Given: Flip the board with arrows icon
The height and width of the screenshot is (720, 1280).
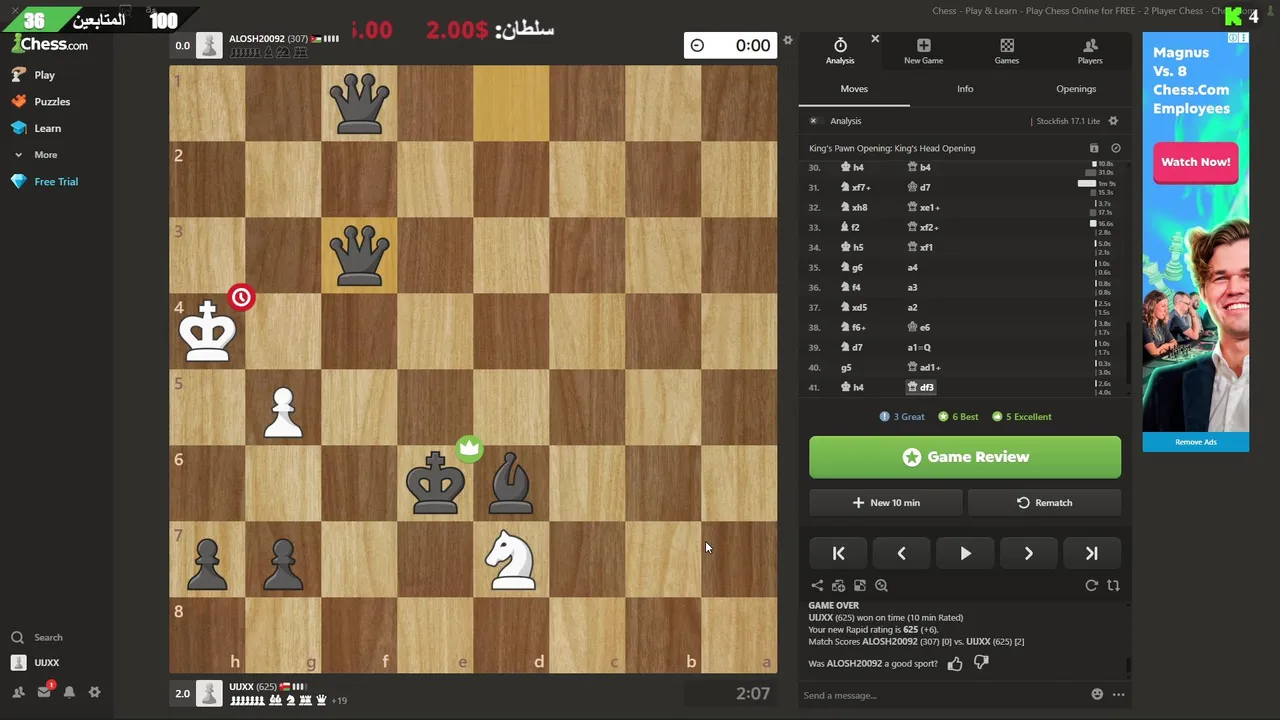Looking at the screenshot, I should coord(1113,586).
